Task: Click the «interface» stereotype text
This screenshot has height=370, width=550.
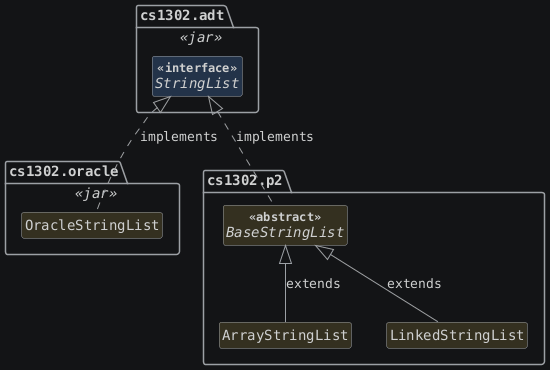Action: (x=197, y=68)
